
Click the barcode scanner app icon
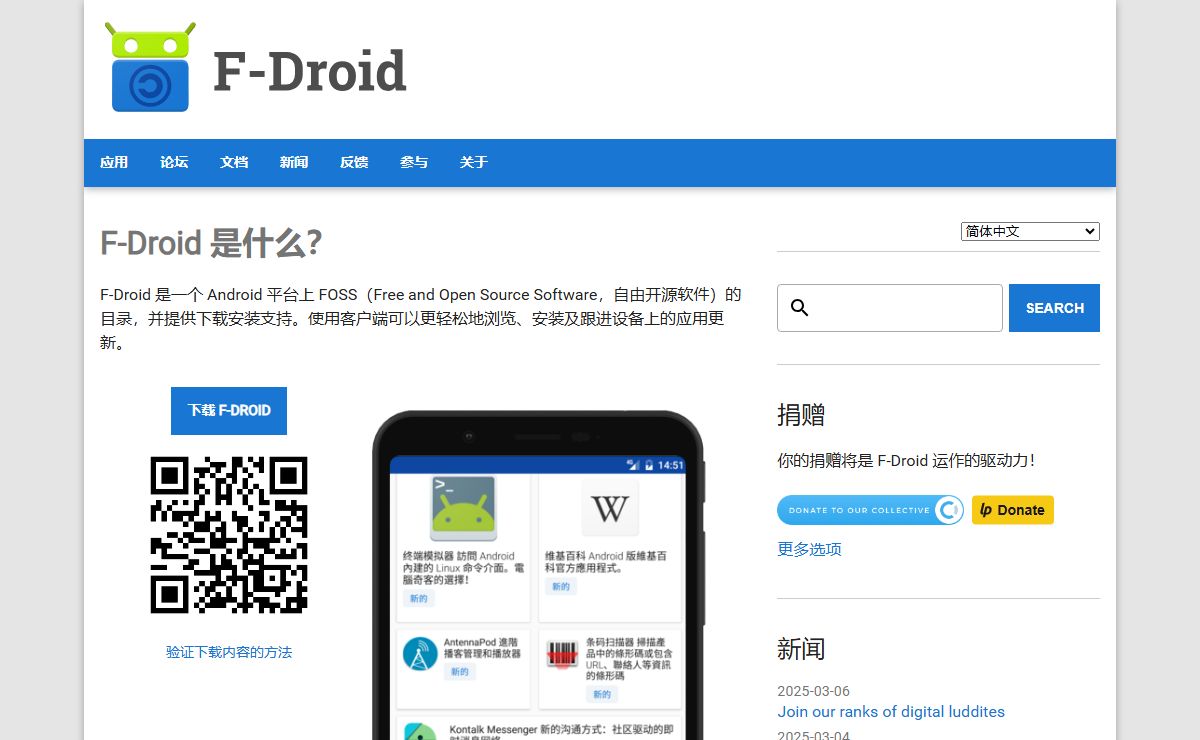(562, 655)
